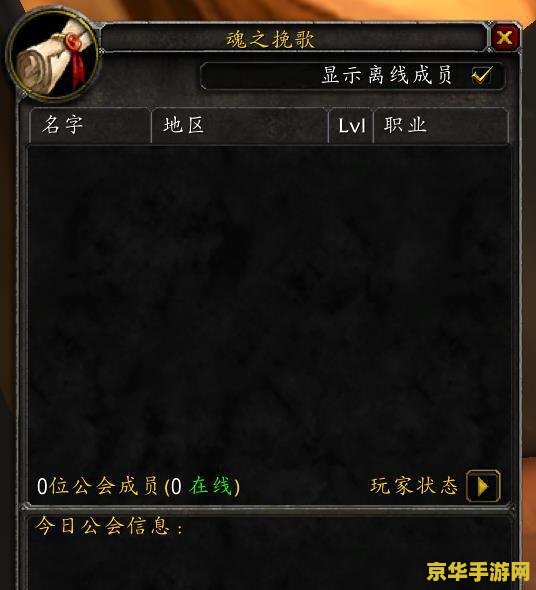Click the 0位公会成员 counter text
Screen dimensions: 536x590
click(98, 486)
